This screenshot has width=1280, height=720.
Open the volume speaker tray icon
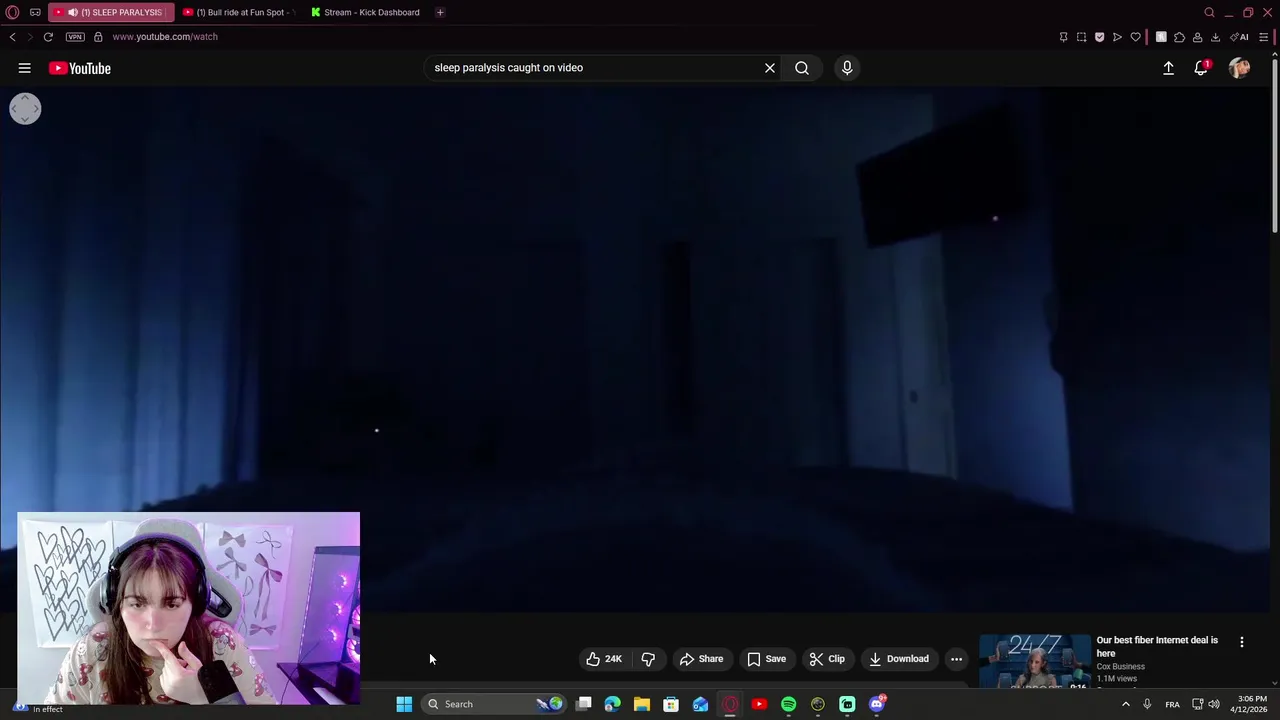tap(1214, 704)
